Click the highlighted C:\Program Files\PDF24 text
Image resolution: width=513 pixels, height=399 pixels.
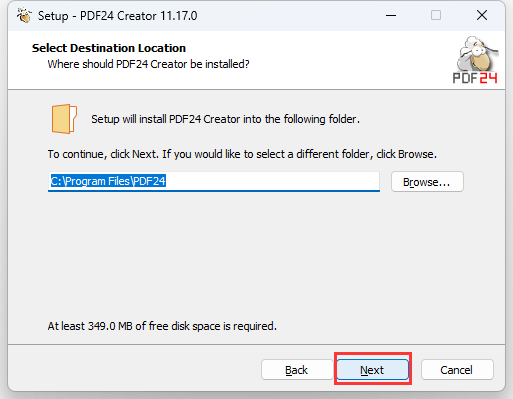tap(108, 181)
